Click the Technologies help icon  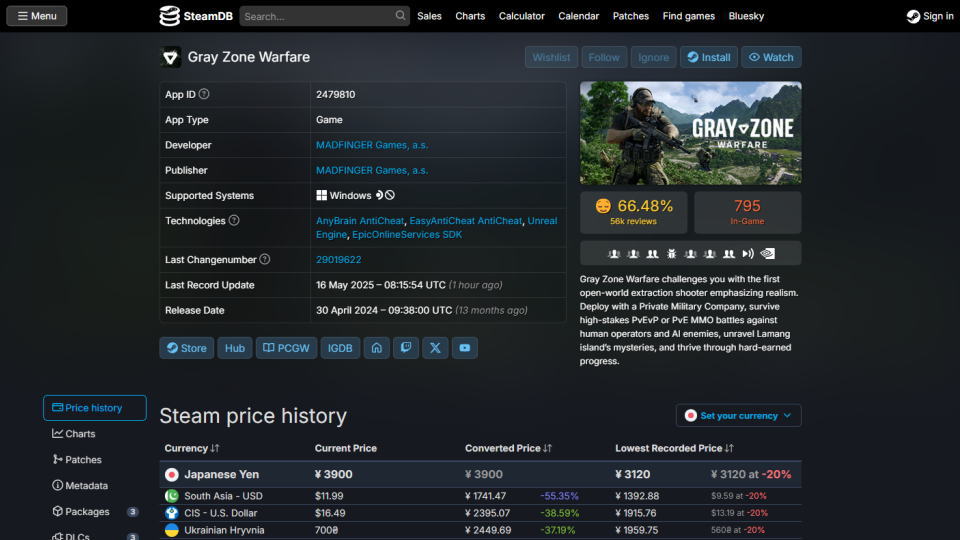(x=234, y=220)
